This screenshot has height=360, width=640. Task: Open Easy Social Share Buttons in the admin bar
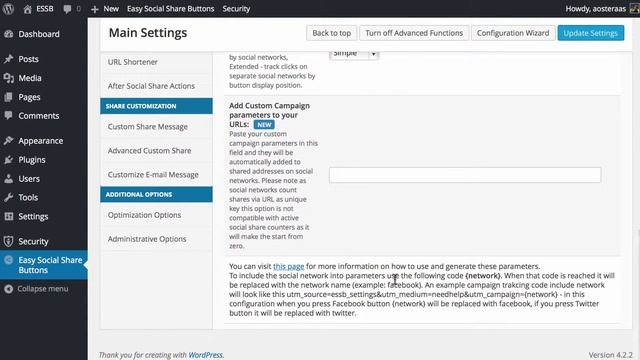(x=170, y=9)
